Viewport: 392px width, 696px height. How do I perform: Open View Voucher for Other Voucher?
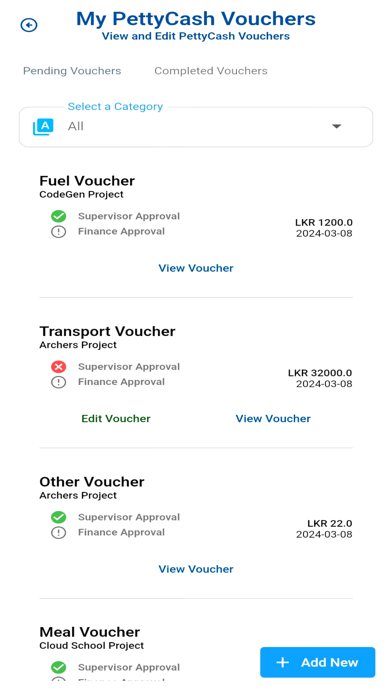pyautogui.click(x=196, y=569)
